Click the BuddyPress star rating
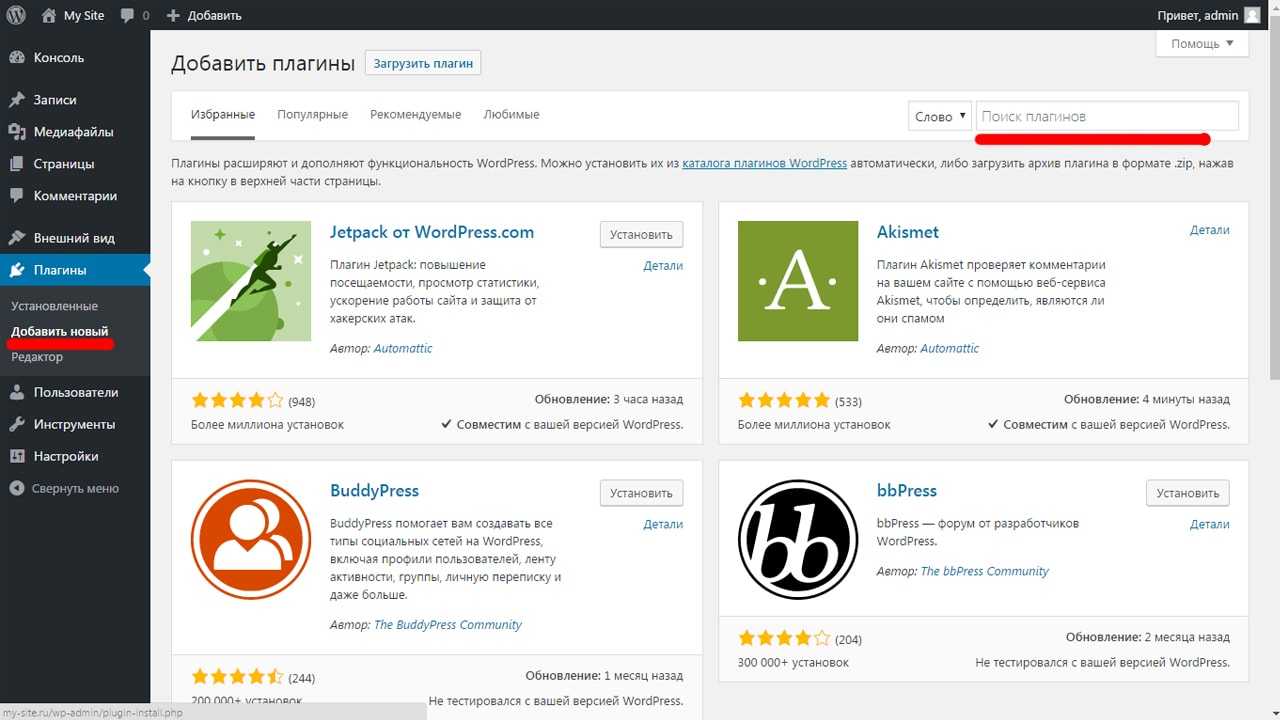The width and height of the screenshot is (1280, 720). tap(237, 677)
